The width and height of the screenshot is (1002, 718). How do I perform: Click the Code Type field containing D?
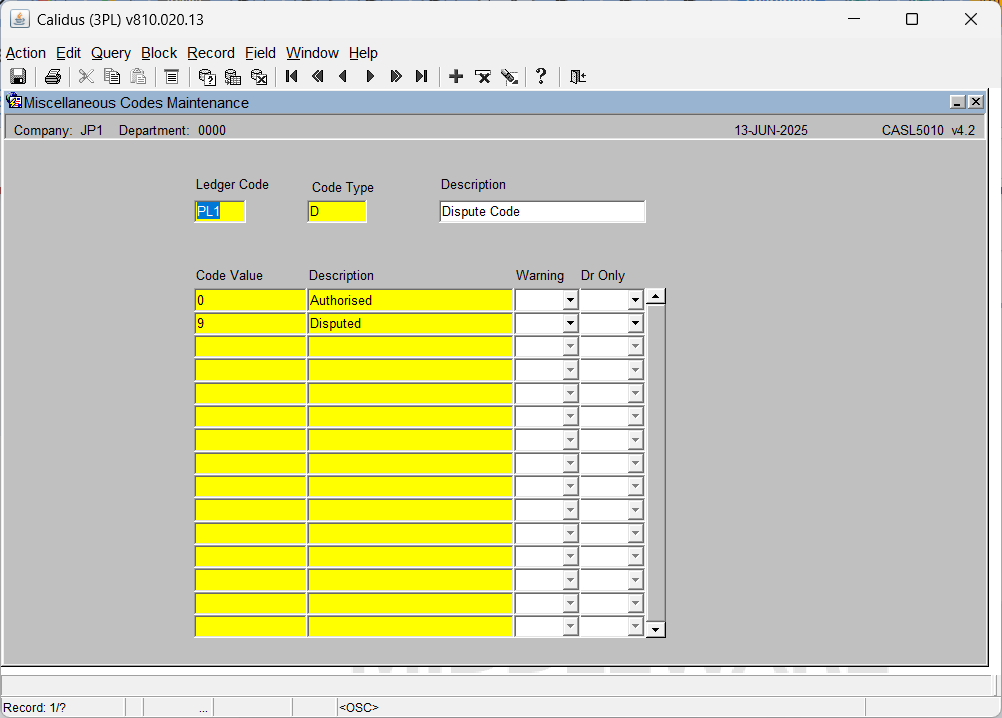coord(337,211)
